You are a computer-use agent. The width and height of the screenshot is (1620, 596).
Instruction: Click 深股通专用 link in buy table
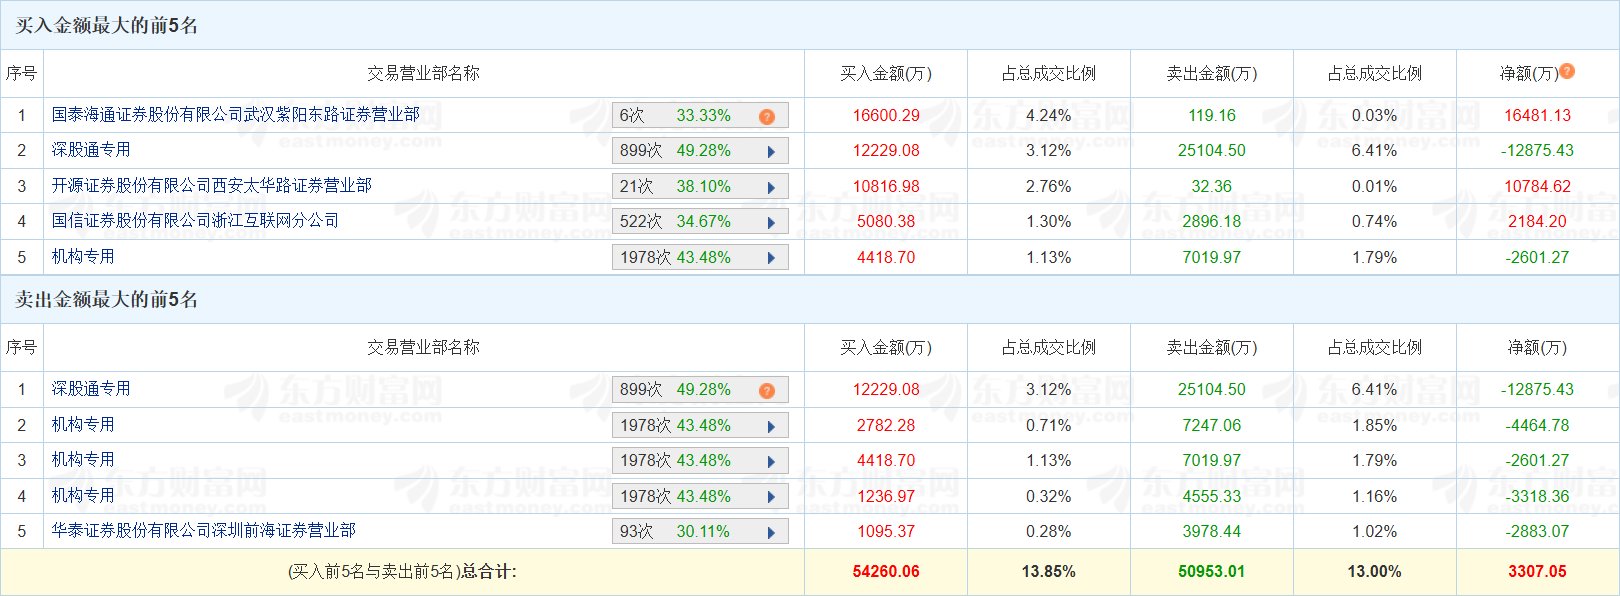pyautogui.click(x=91, y=150)
